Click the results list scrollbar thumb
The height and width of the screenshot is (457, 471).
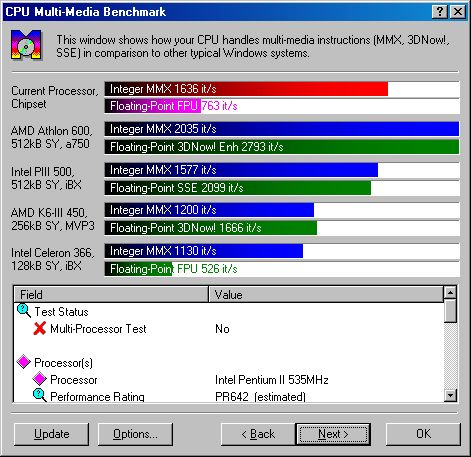coord(450,311)
